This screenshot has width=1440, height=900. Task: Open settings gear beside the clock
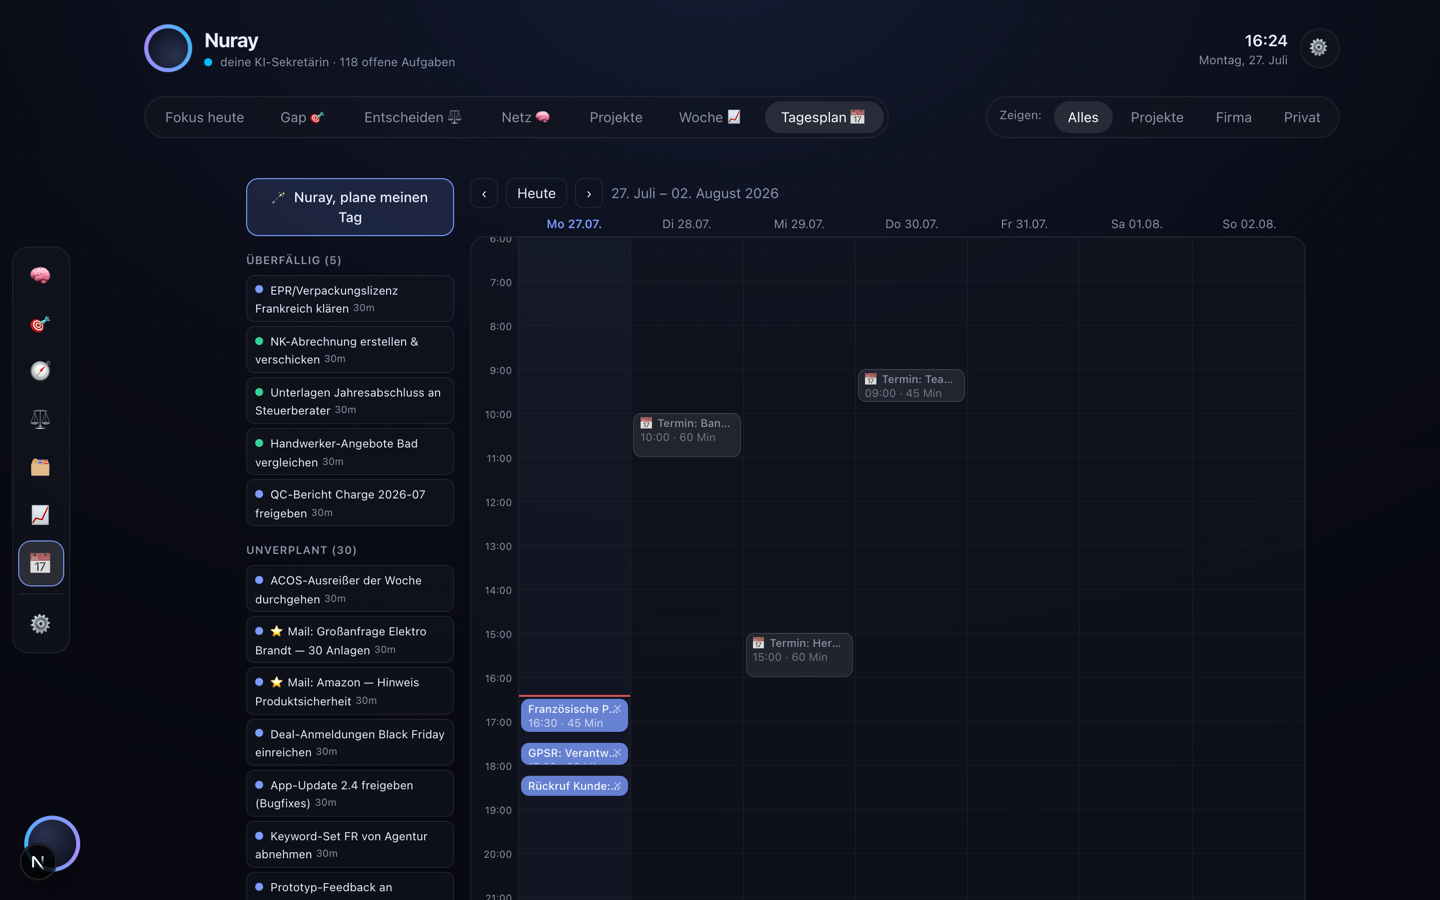point(1319,47)
